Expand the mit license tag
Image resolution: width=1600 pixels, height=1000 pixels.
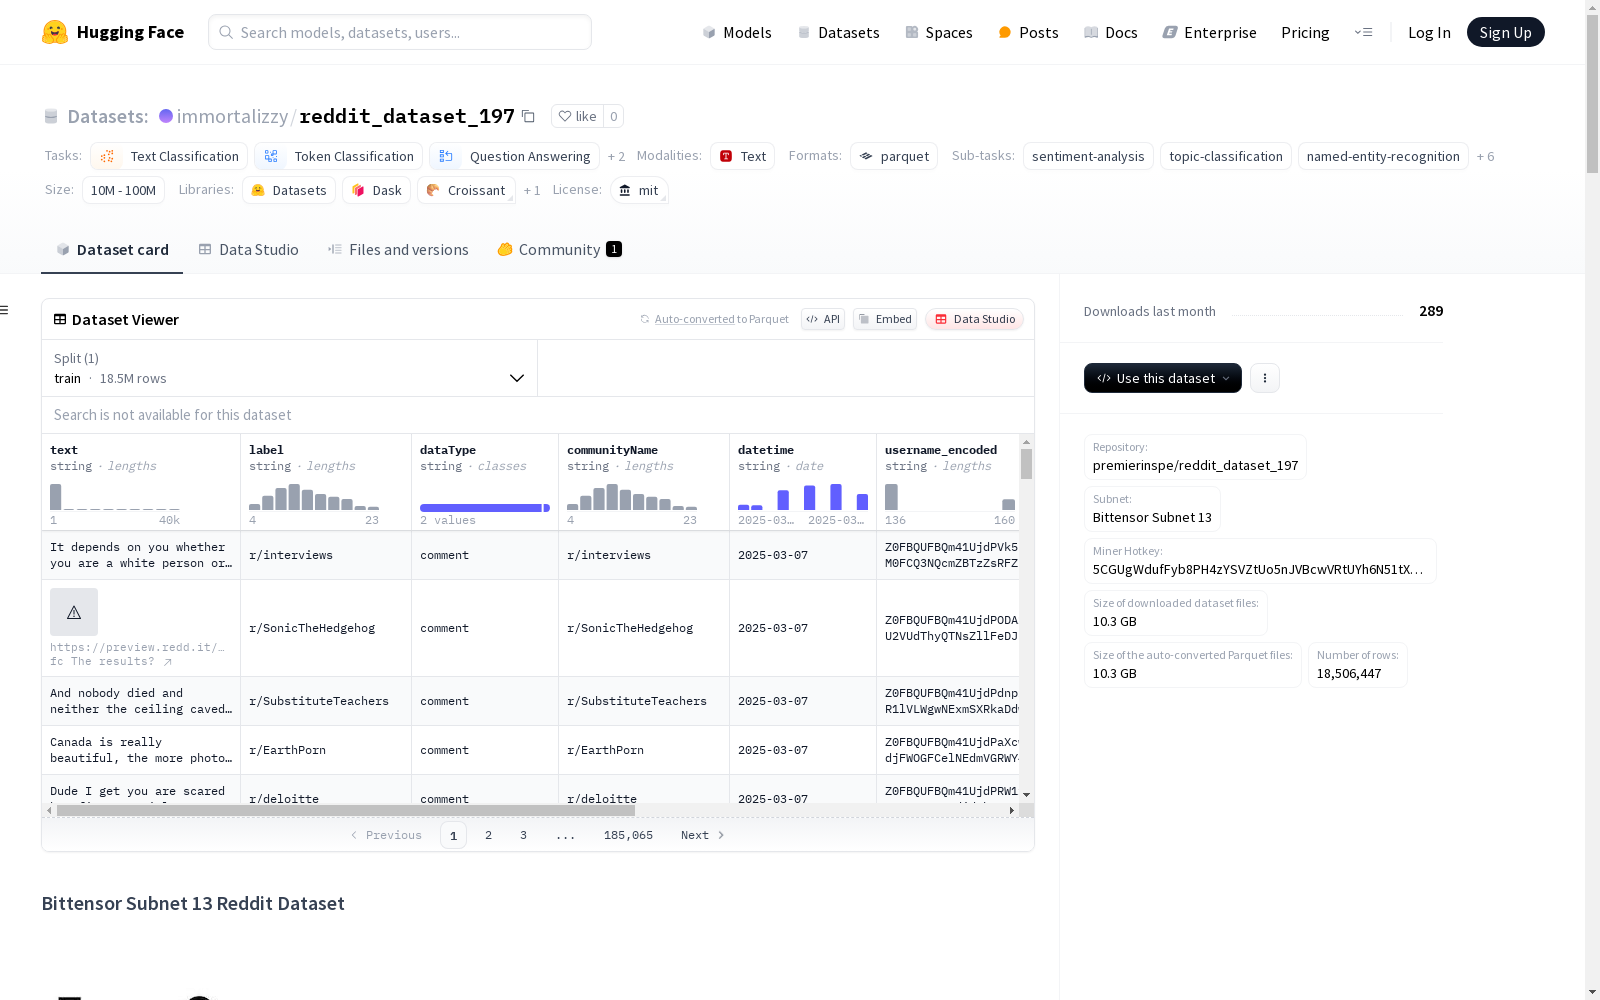[x=639, y=190]
